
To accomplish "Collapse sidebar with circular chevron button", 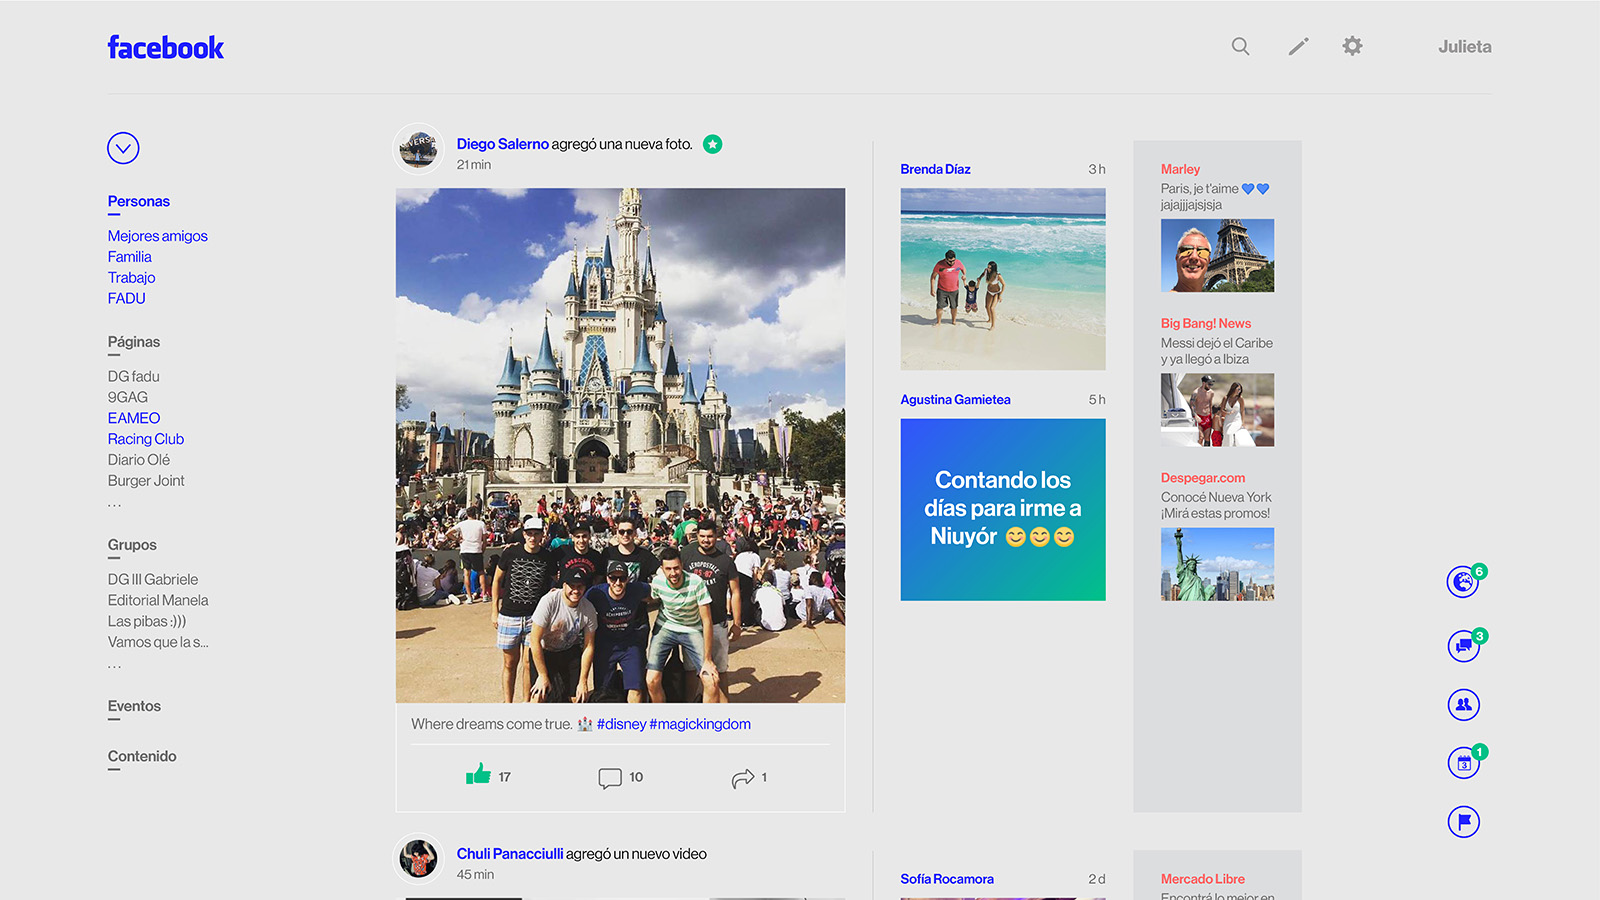I will tap(123, 148).
